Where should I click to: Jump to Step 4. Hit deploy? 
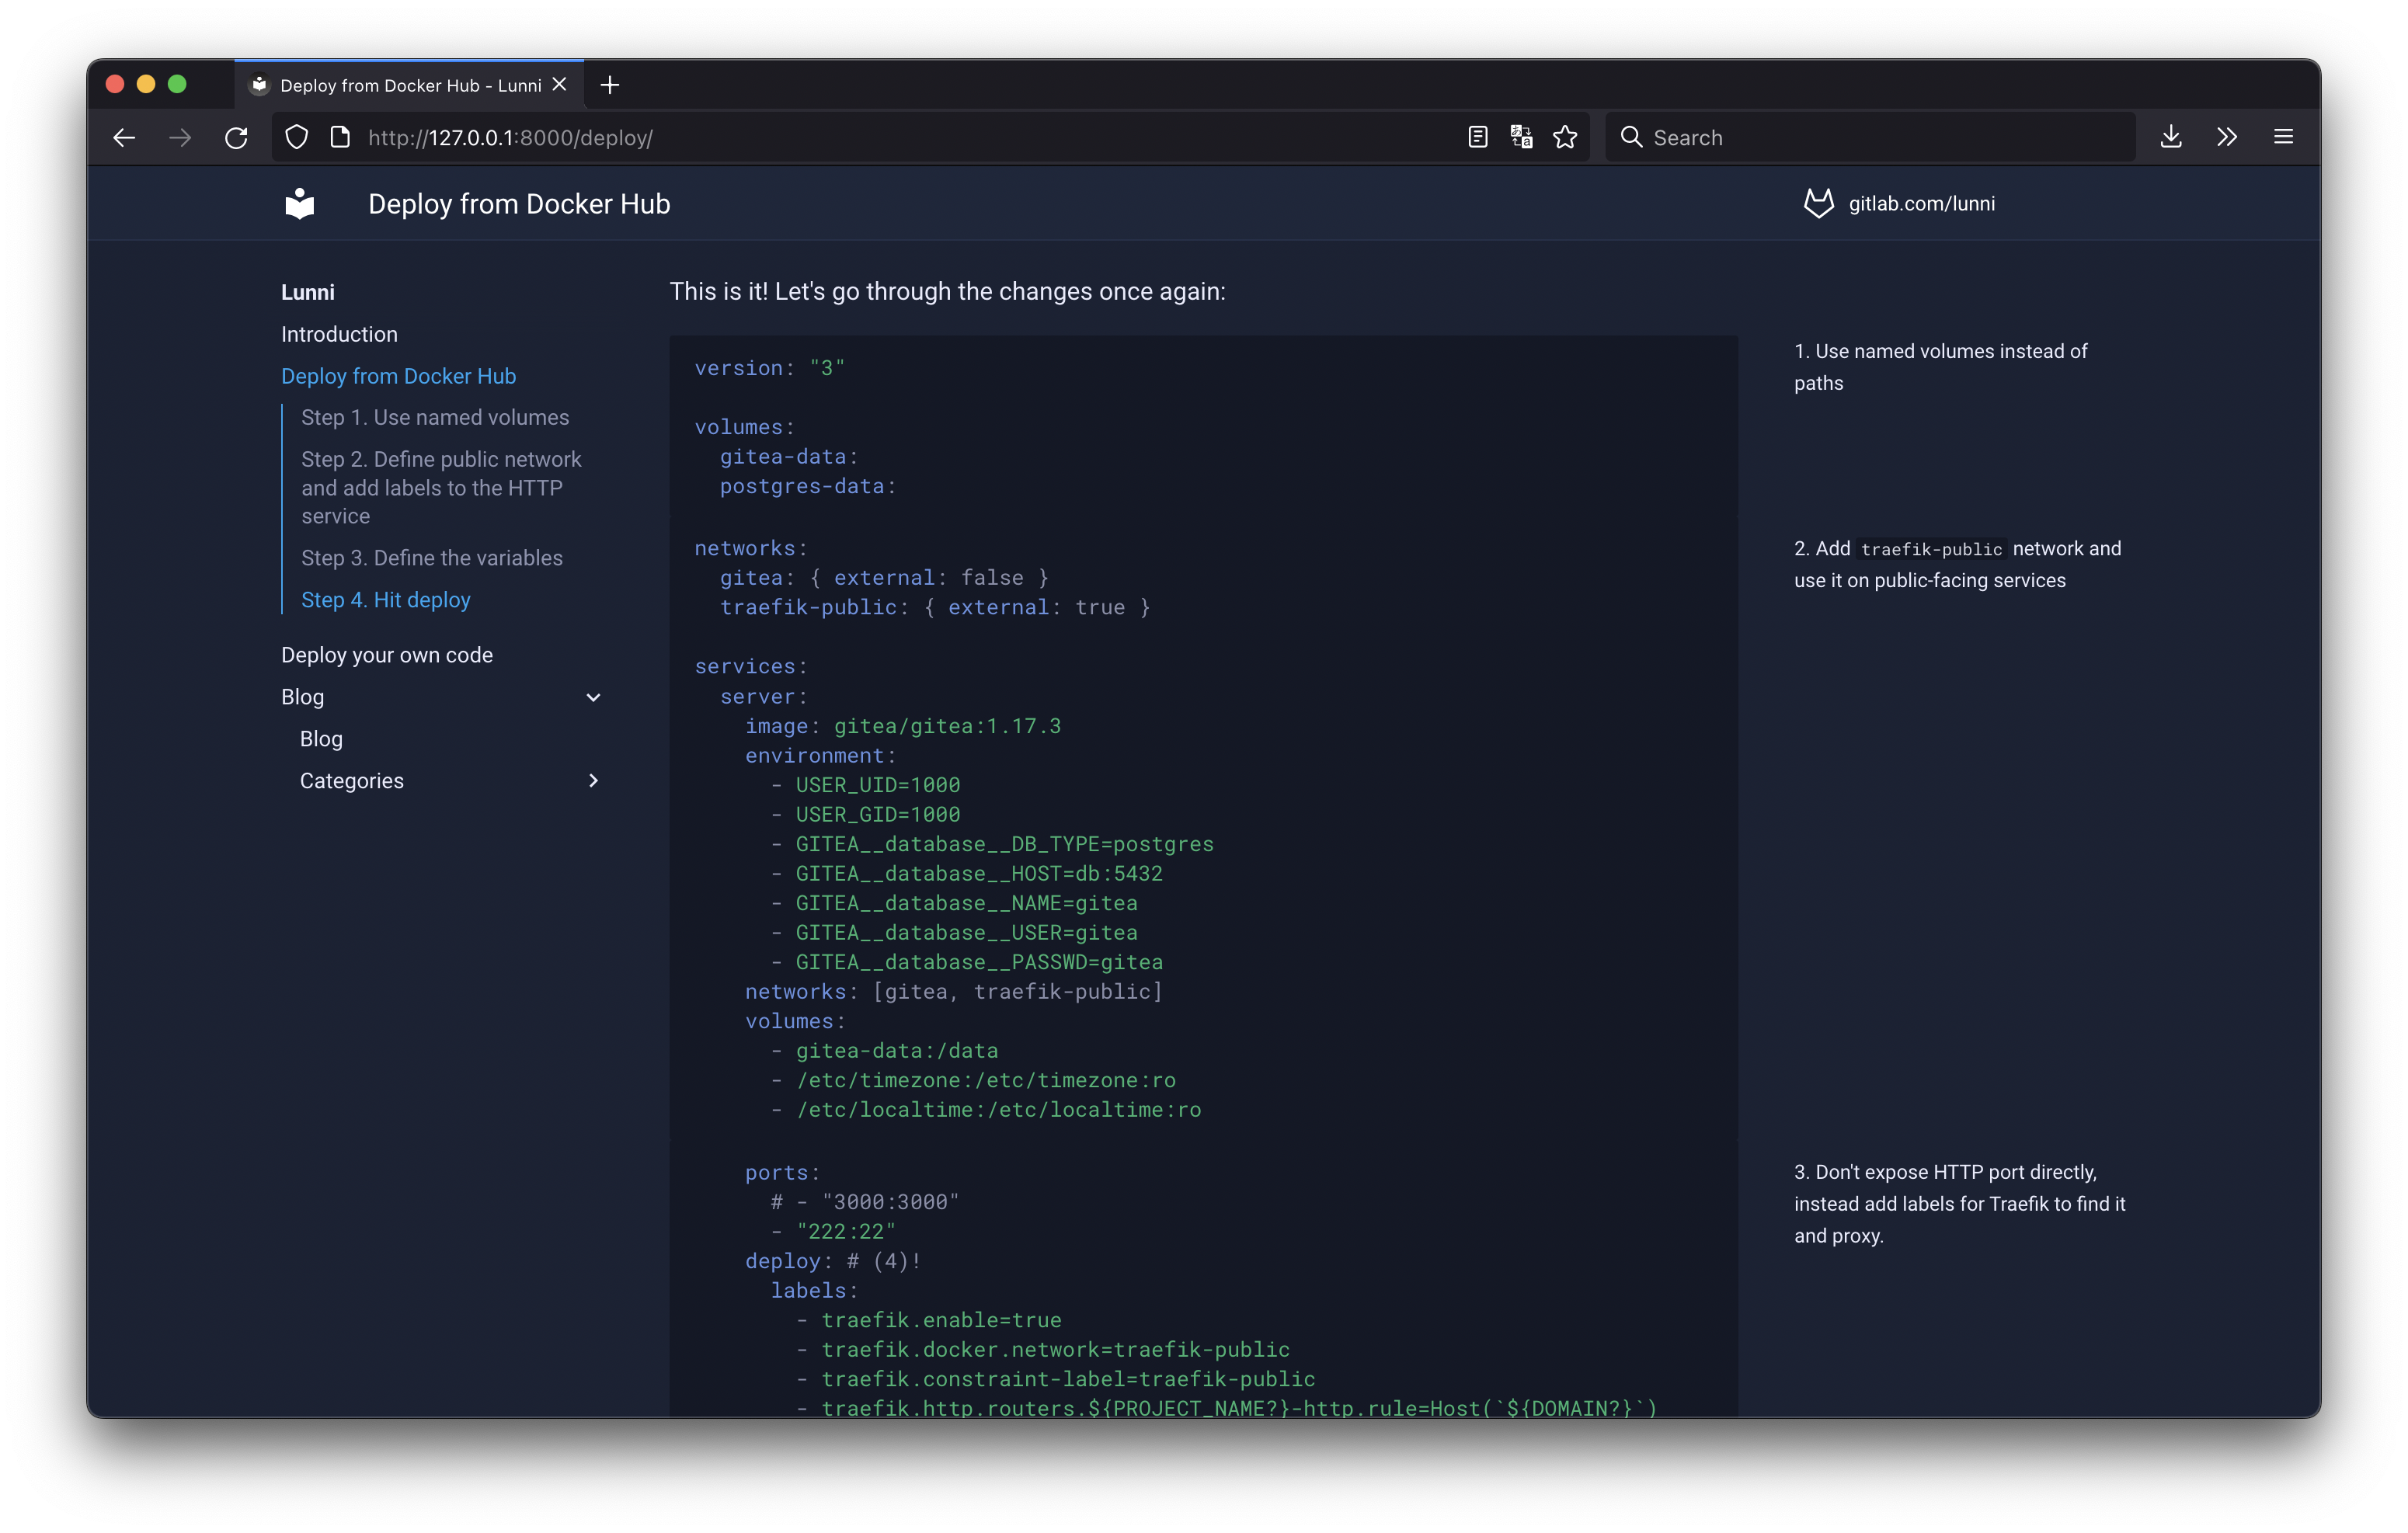(x=386, y=600)
